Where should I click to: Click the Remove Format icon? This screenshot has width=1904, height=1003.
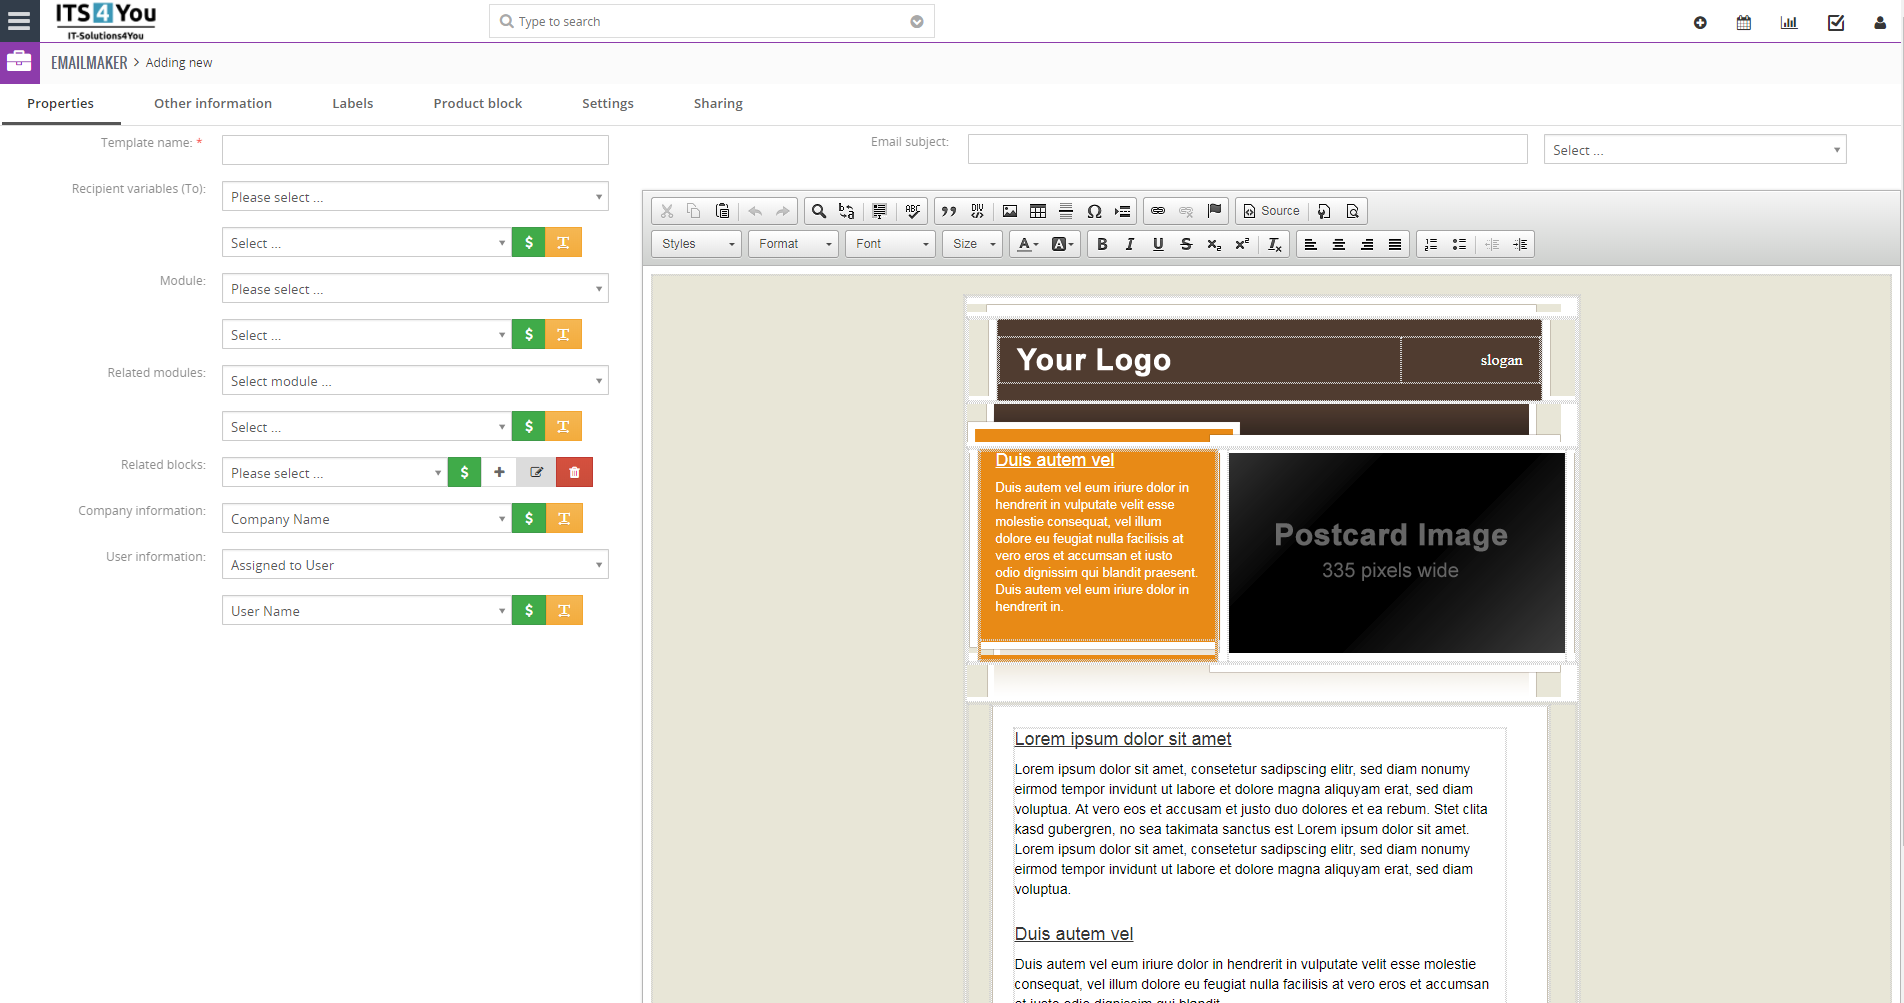[x=1274, y=244]
